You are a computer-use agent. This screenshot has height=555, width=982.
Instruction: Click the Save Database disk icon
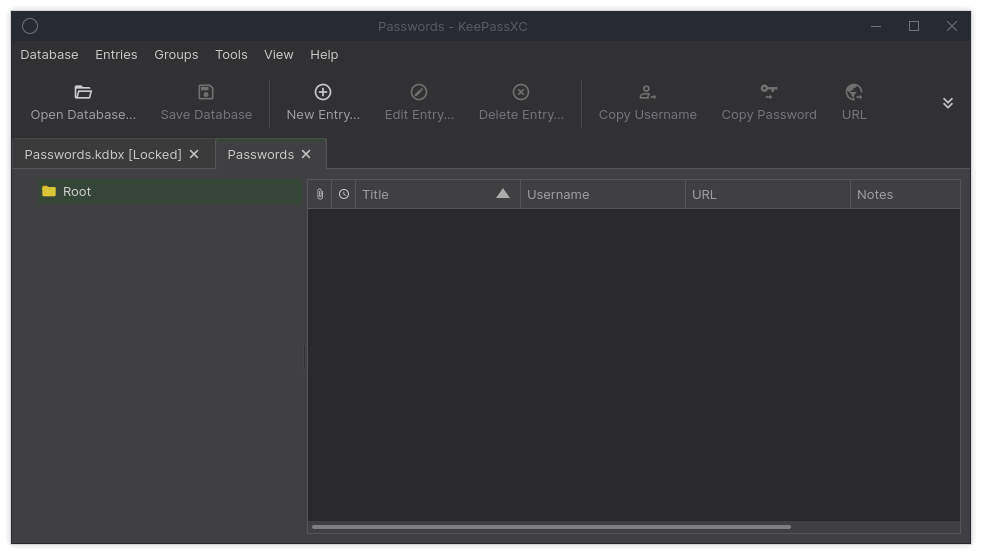click(206, 92)
